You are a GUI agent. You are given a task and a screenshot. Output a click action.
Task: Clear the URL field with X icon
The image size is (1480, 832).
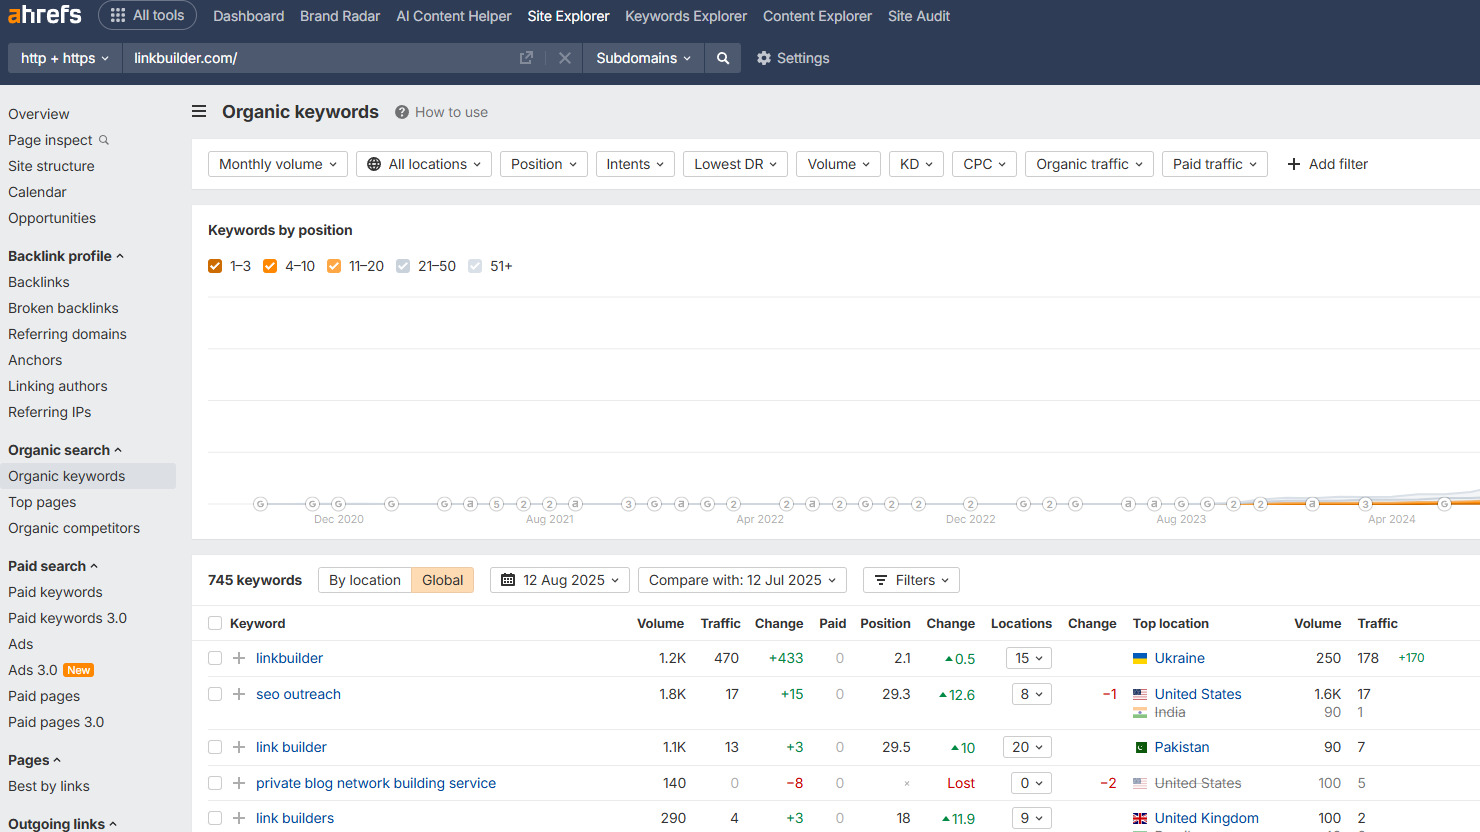[565, 58]
